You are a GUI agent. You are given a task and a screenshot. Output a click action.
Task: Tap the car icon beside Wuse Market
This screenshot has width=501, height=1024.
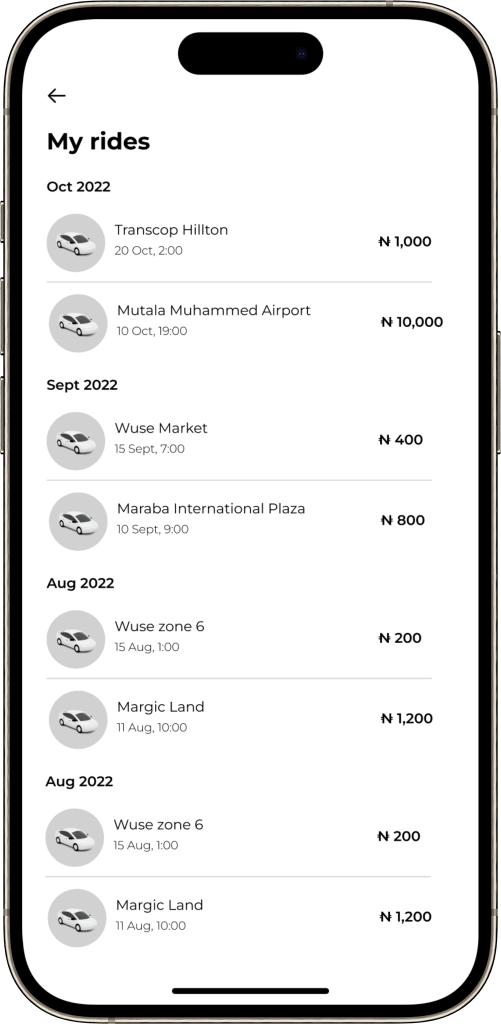click(76, 441)
